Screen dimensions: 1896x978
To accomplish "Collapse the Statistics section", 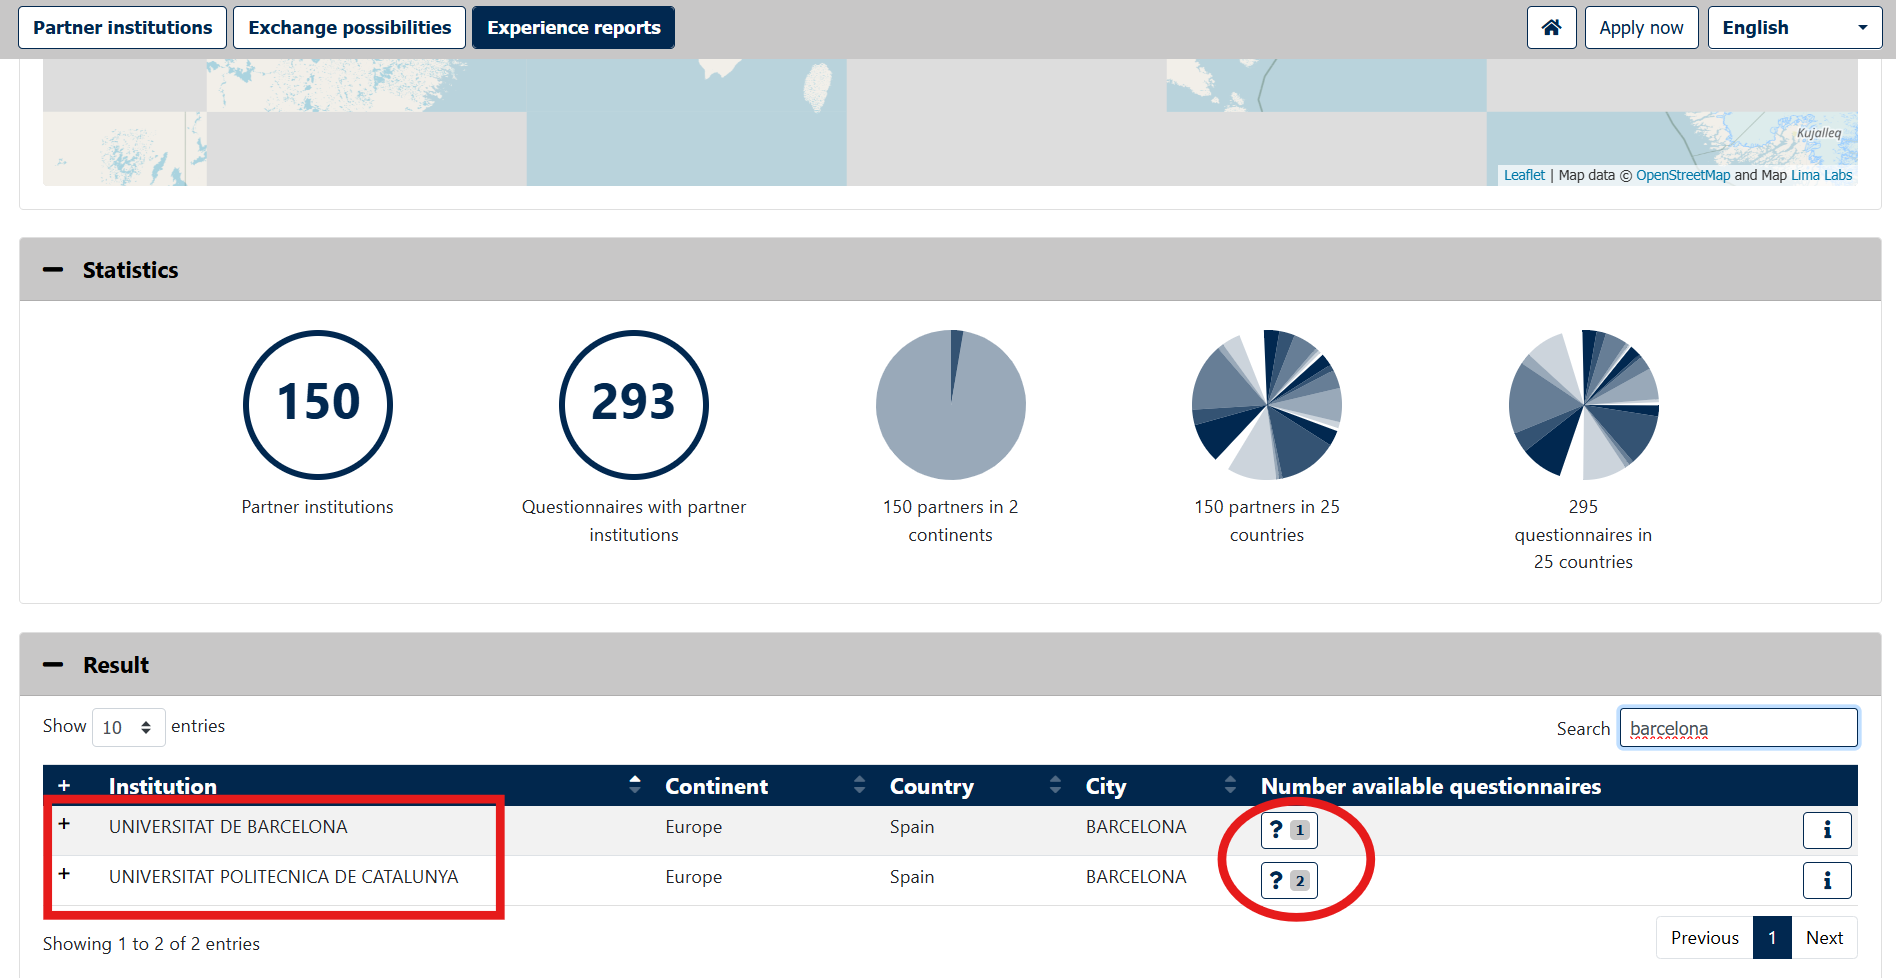I will (54, 270).
